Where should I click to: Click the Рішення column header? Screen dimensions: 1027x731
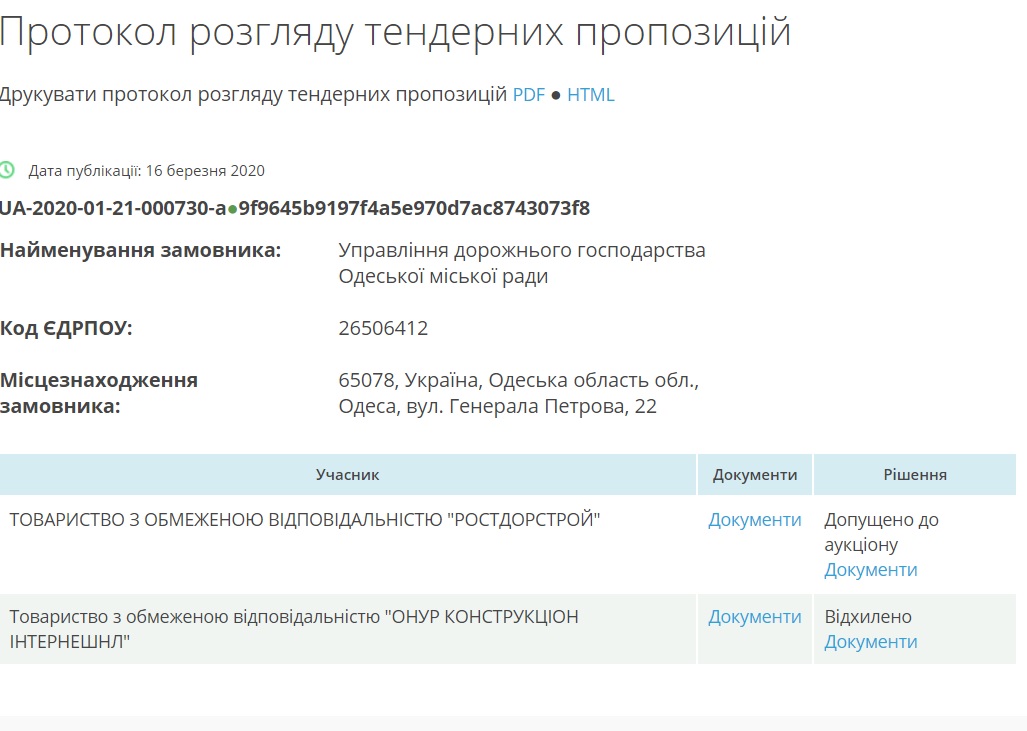(915, 475)
